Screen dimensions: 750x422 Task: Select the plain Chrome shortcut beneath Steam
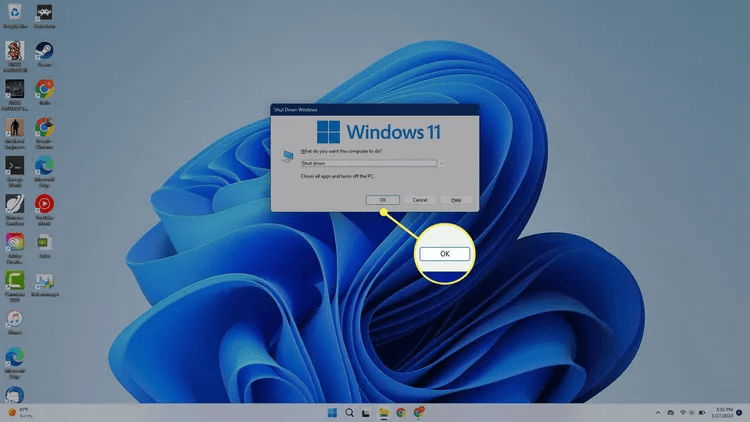pyautogui.click(x=44, y=92)
